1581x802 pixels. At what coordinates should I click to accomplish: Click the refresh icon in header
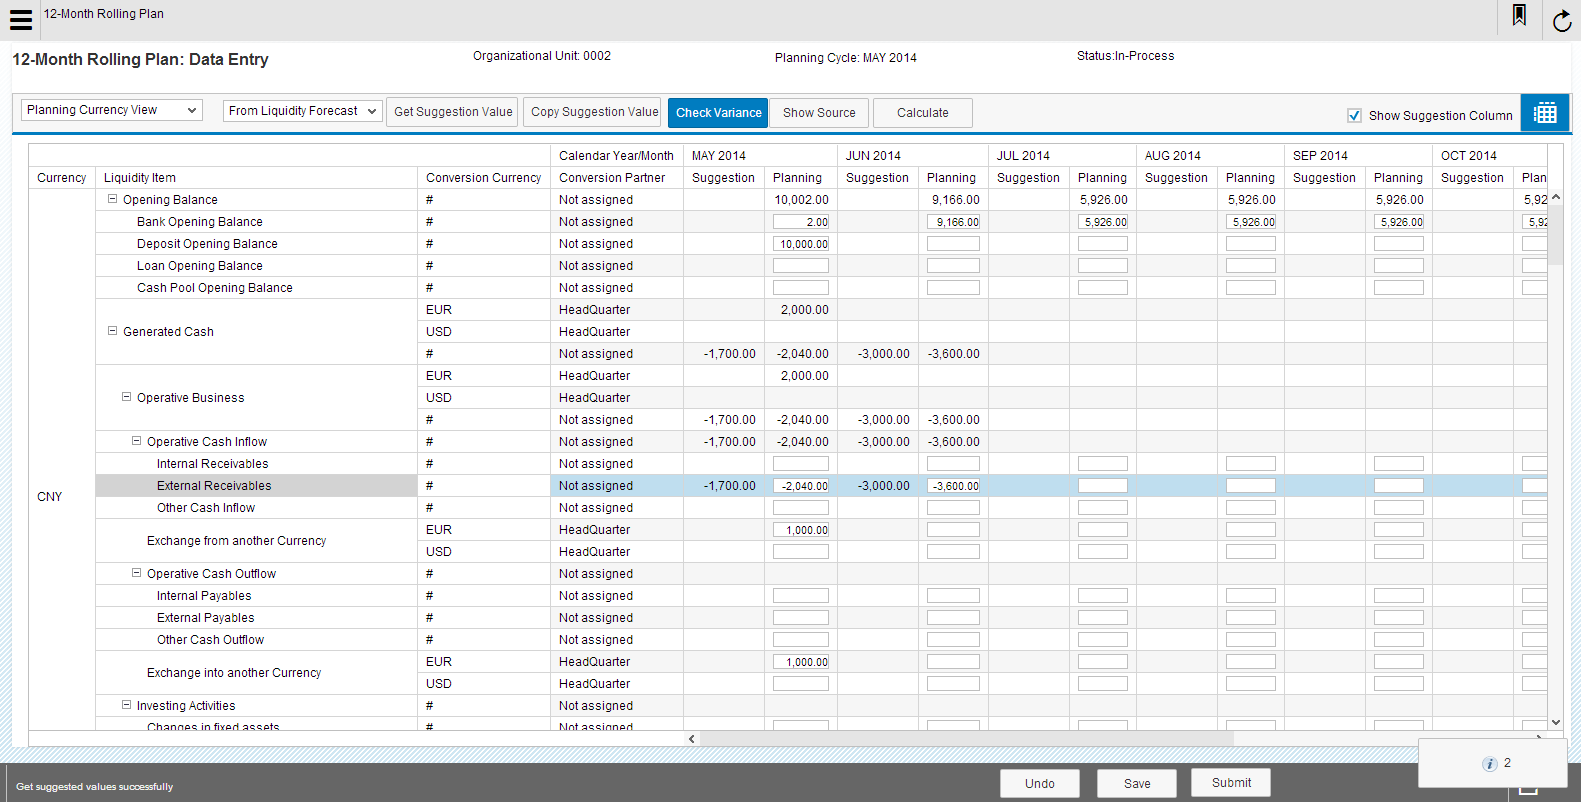(1562, 20)
